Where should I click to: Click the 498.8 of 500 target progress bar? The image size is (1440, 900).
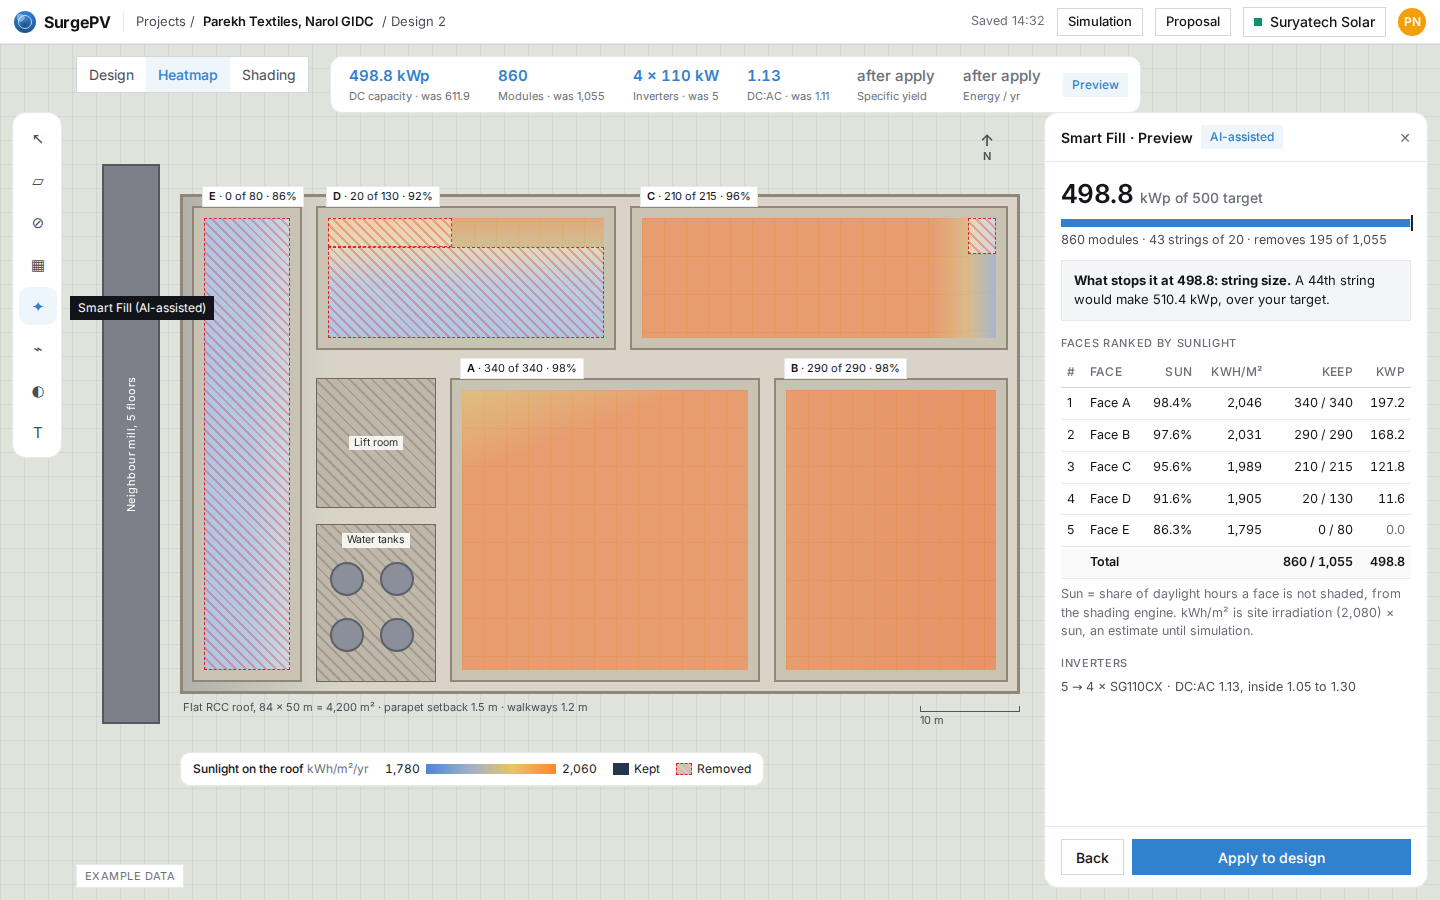[1236, 223]
